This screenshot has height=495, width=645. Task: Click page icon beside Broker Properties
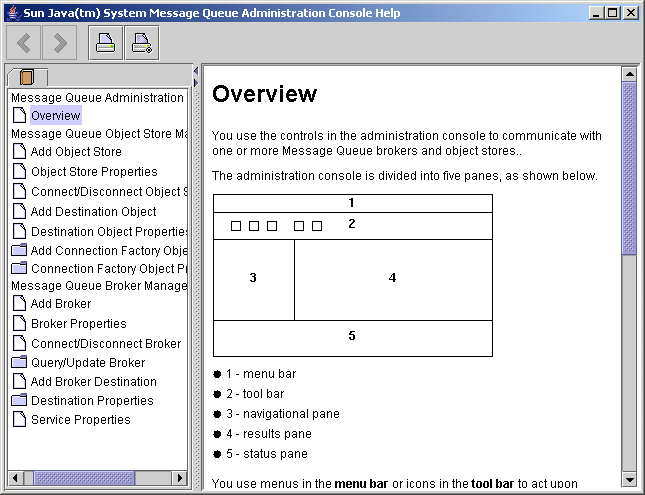(x=19, y=323)
